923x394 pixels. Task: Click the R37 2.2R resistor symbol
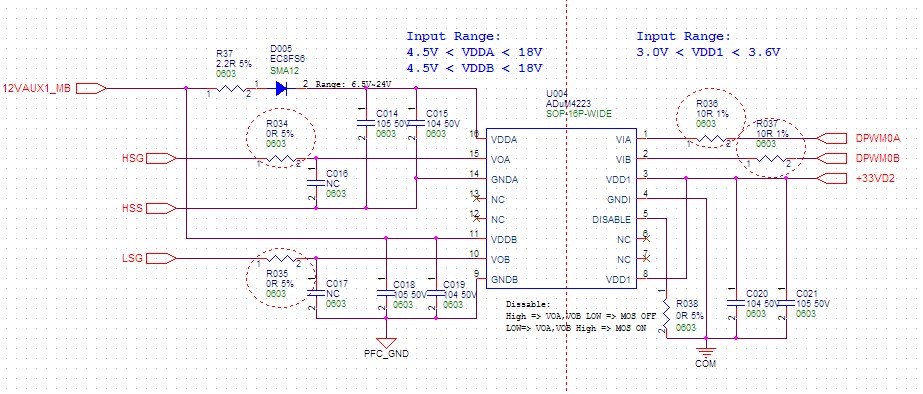click(x=230, y=89)
